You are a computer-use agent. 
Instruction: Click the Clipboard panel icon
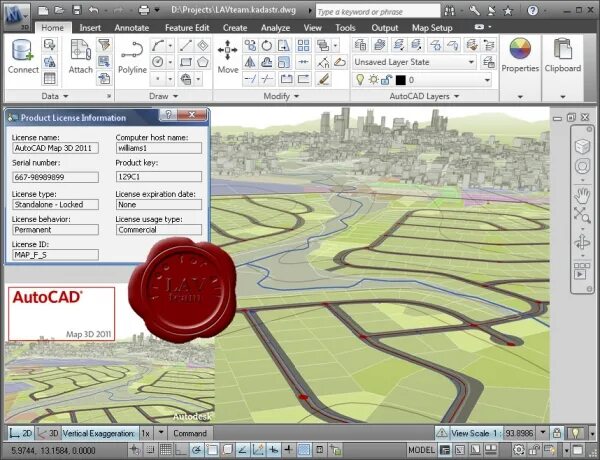point(562,49)
